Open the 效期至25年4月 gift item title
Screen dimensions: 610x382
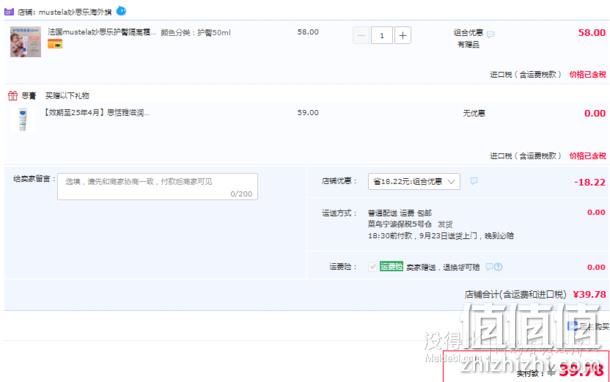[x=96, y=113]
